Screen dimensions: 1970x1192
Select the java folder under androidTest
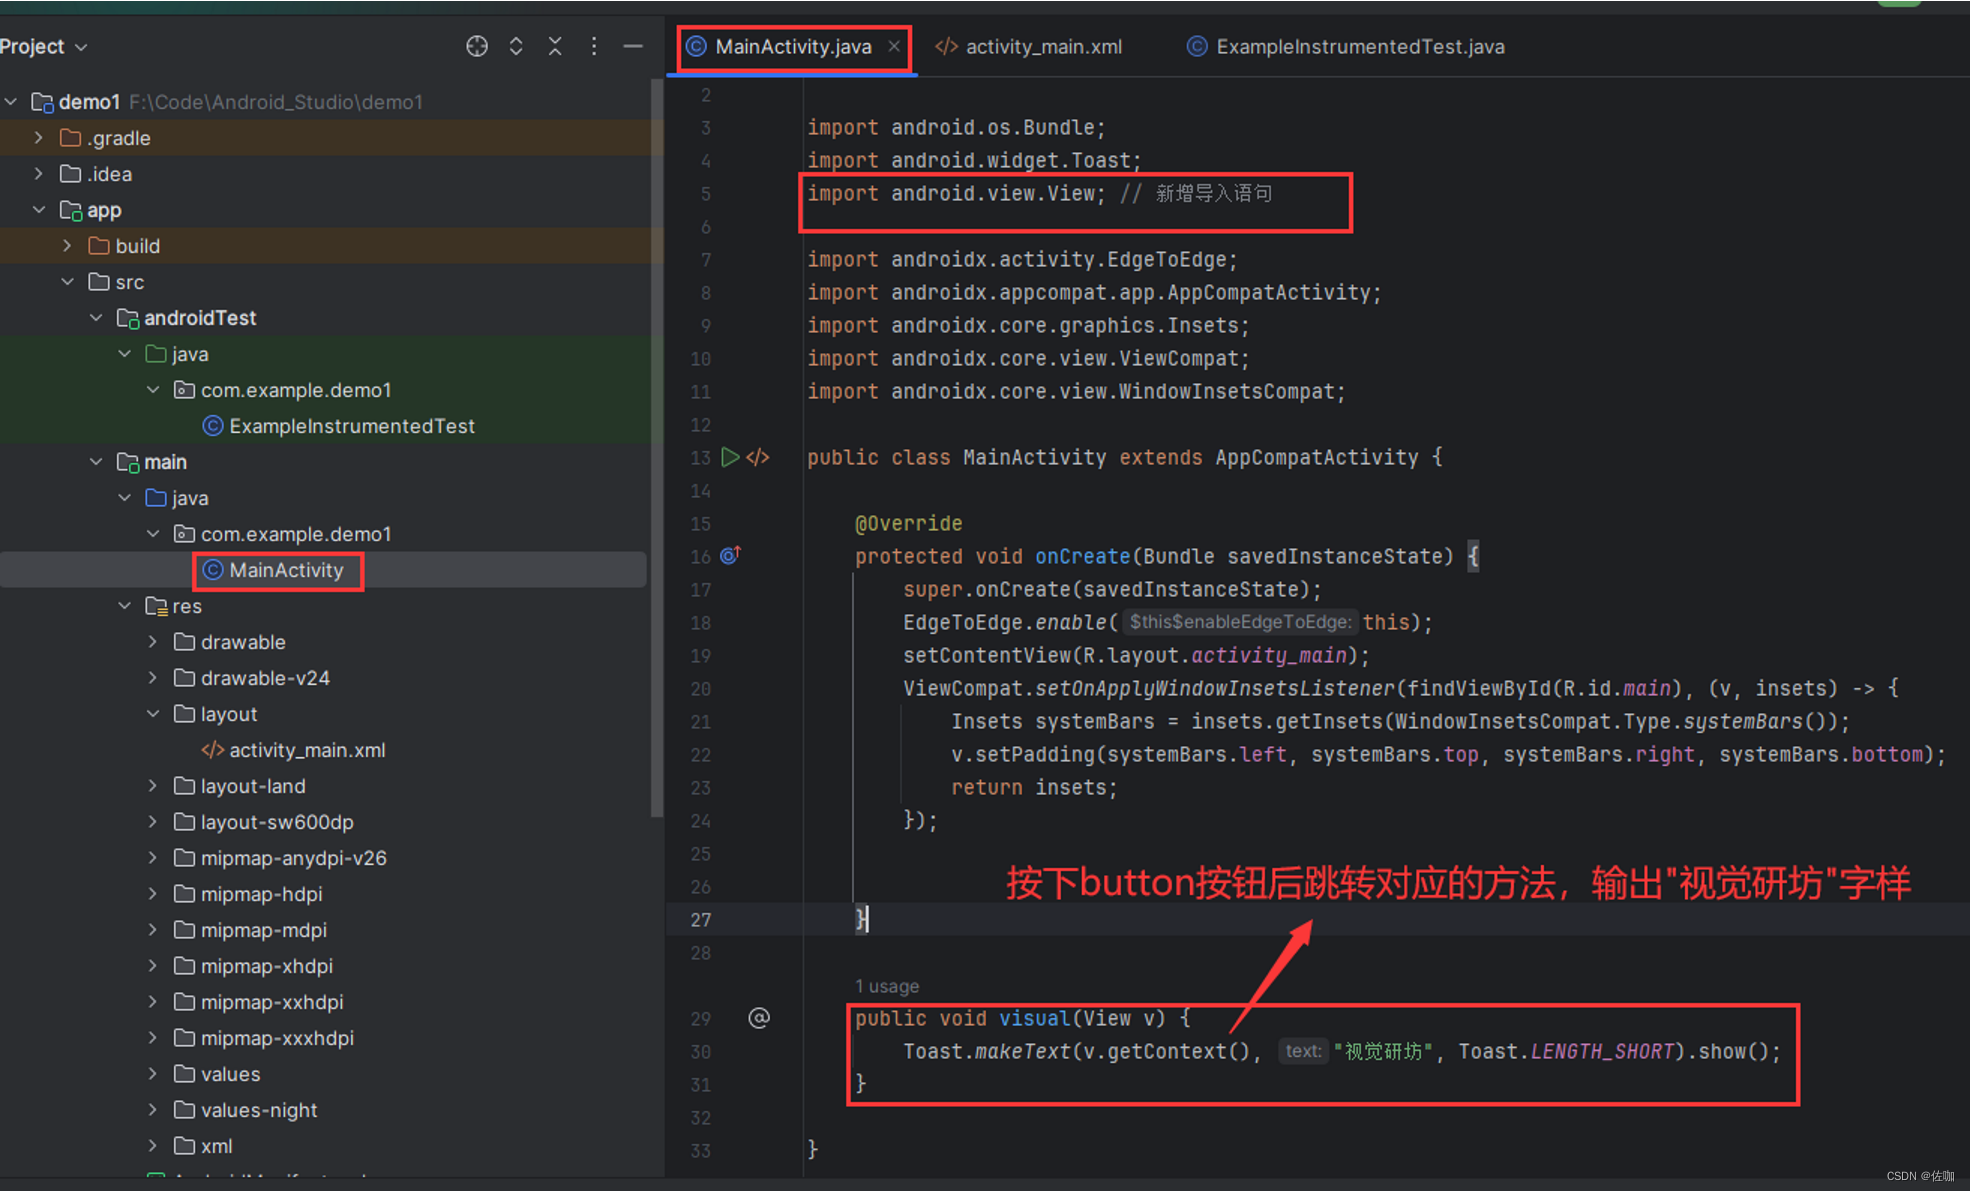coord(177,354)
